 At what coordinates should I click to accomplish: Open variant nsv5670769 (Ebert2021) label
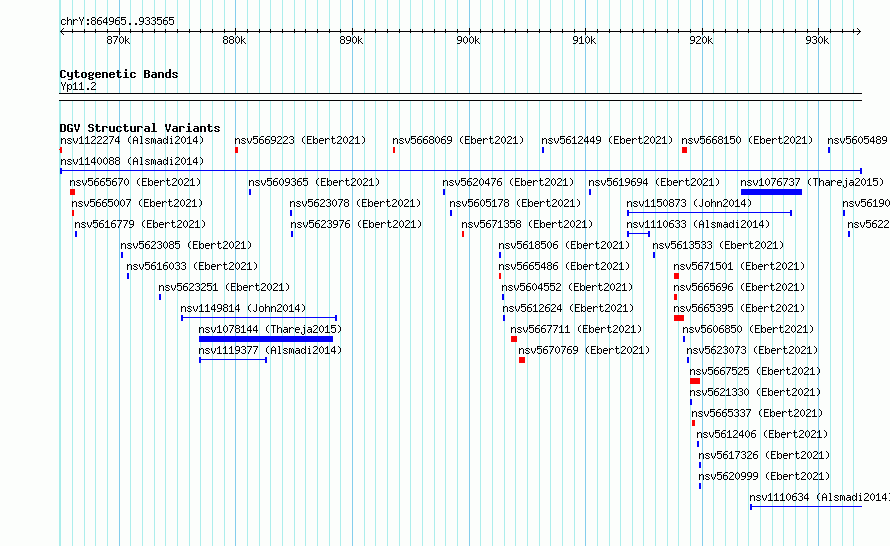pyautogui.click(x=583, y=350)
